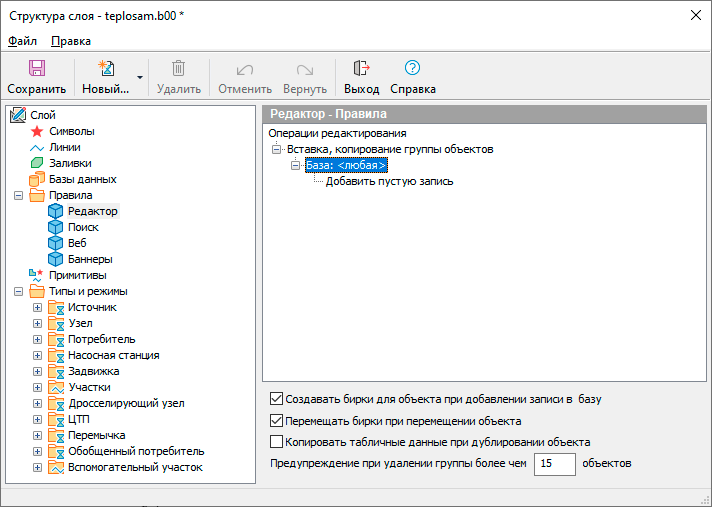The width and height of the screenshot is (712, 507).
Task: Toggle 'Создавать бирки для объекта' checkbox
Action: [277, 398]
